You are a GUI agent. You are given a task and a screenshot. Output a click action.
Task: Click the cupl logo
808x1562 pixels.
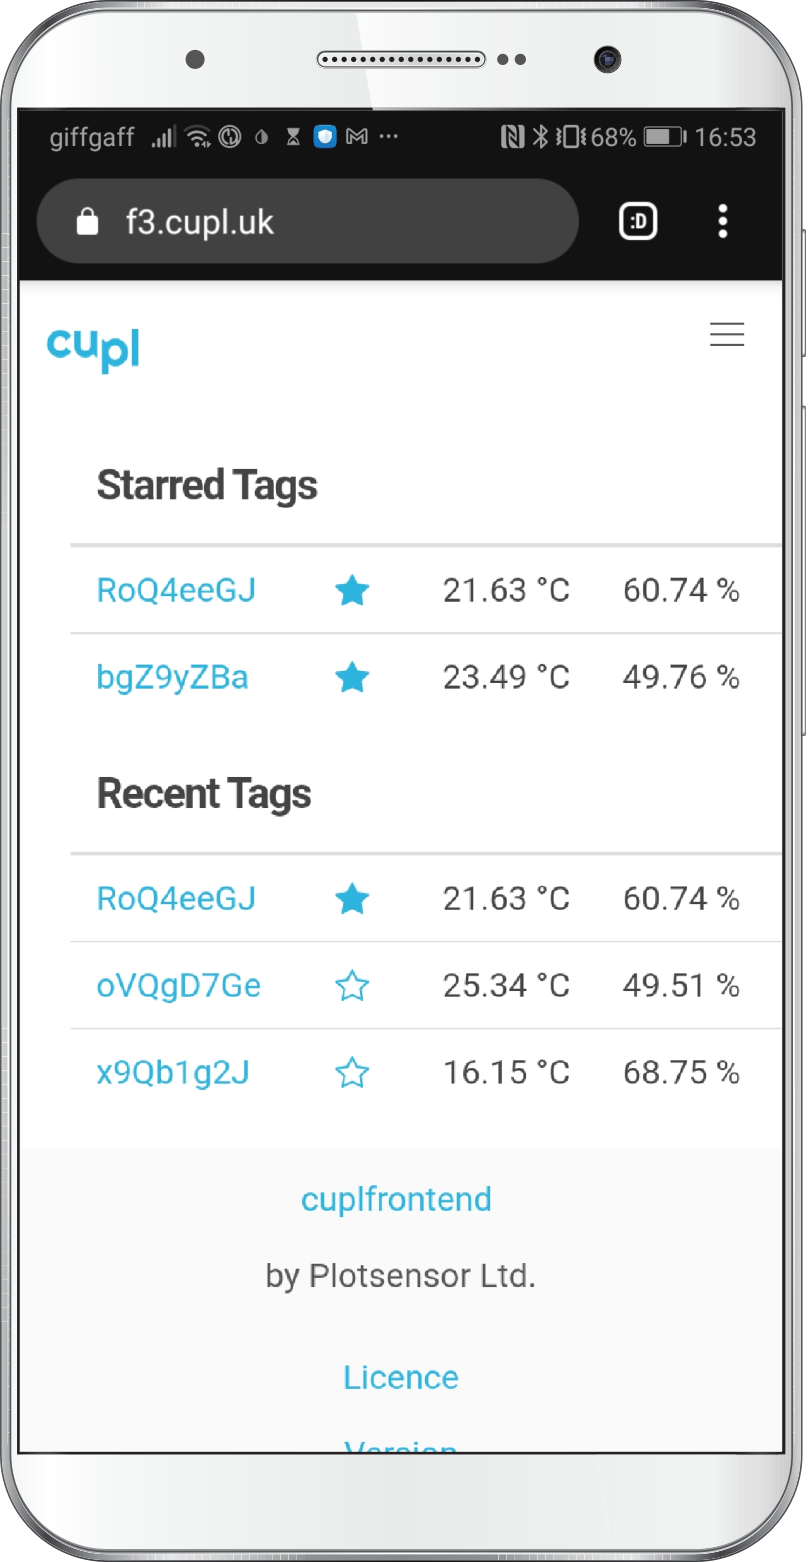93,349
